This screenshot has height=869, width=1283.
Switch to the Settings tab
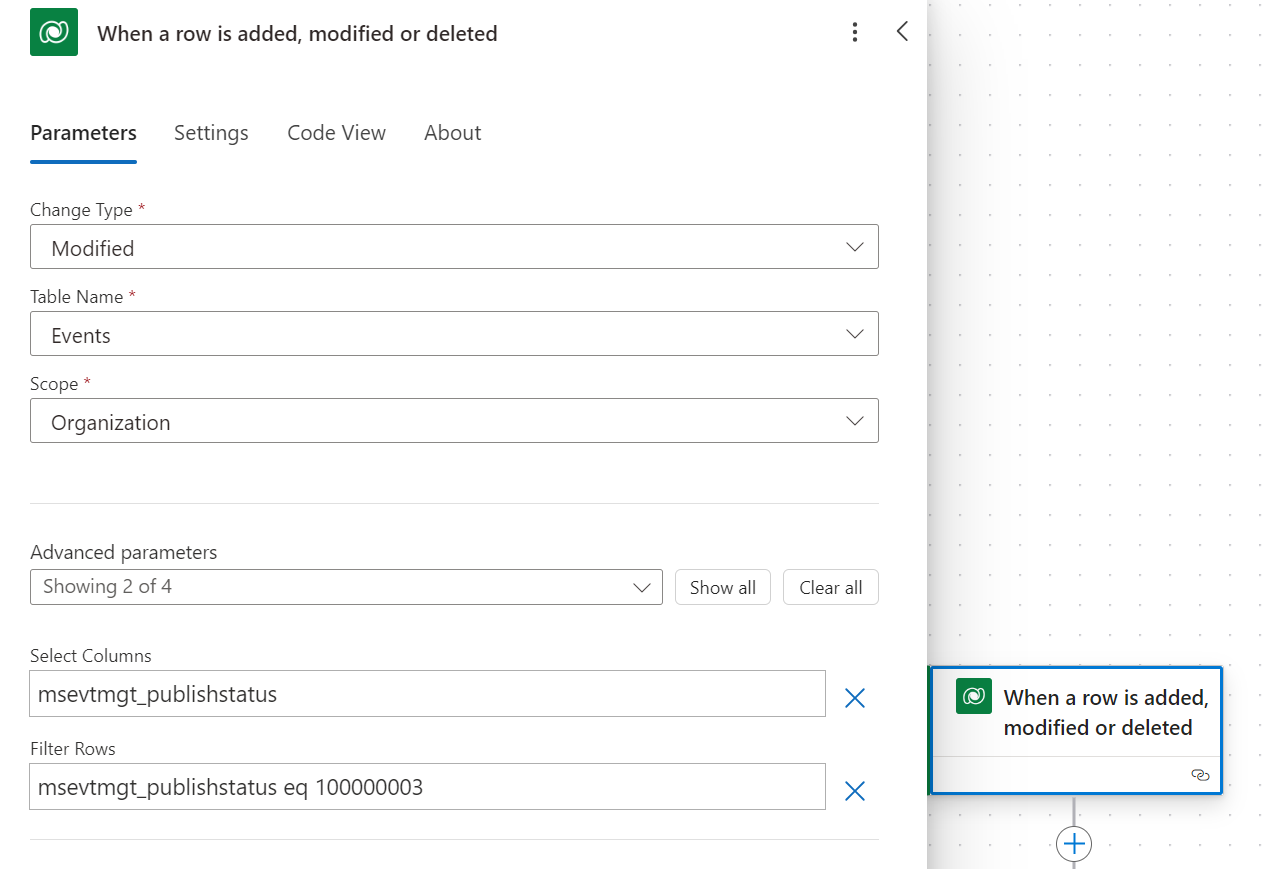211,132
